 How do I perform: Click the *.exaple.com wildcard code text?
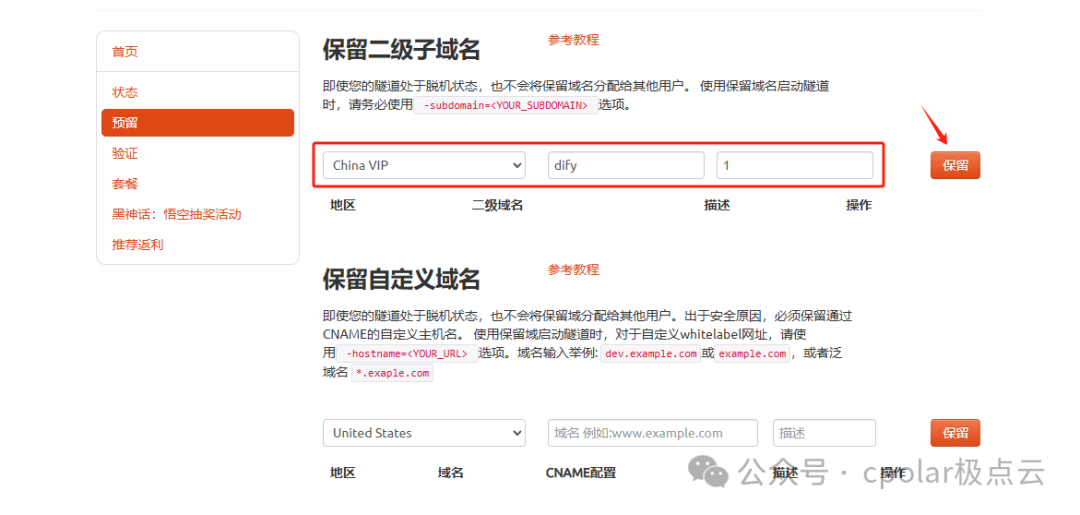[393, 373]
